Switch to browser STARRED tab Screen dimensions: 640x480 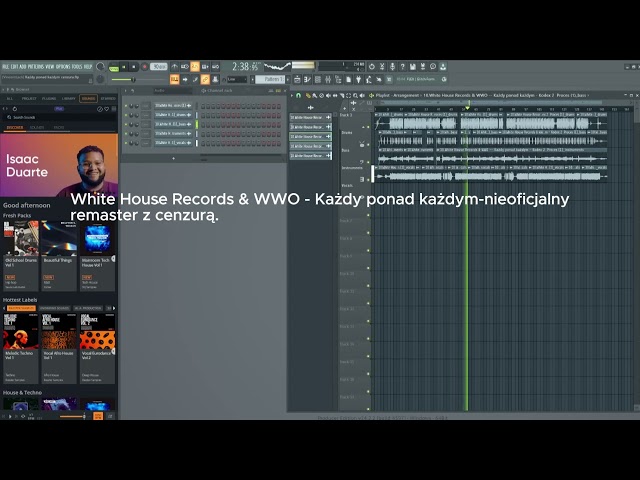108,98
